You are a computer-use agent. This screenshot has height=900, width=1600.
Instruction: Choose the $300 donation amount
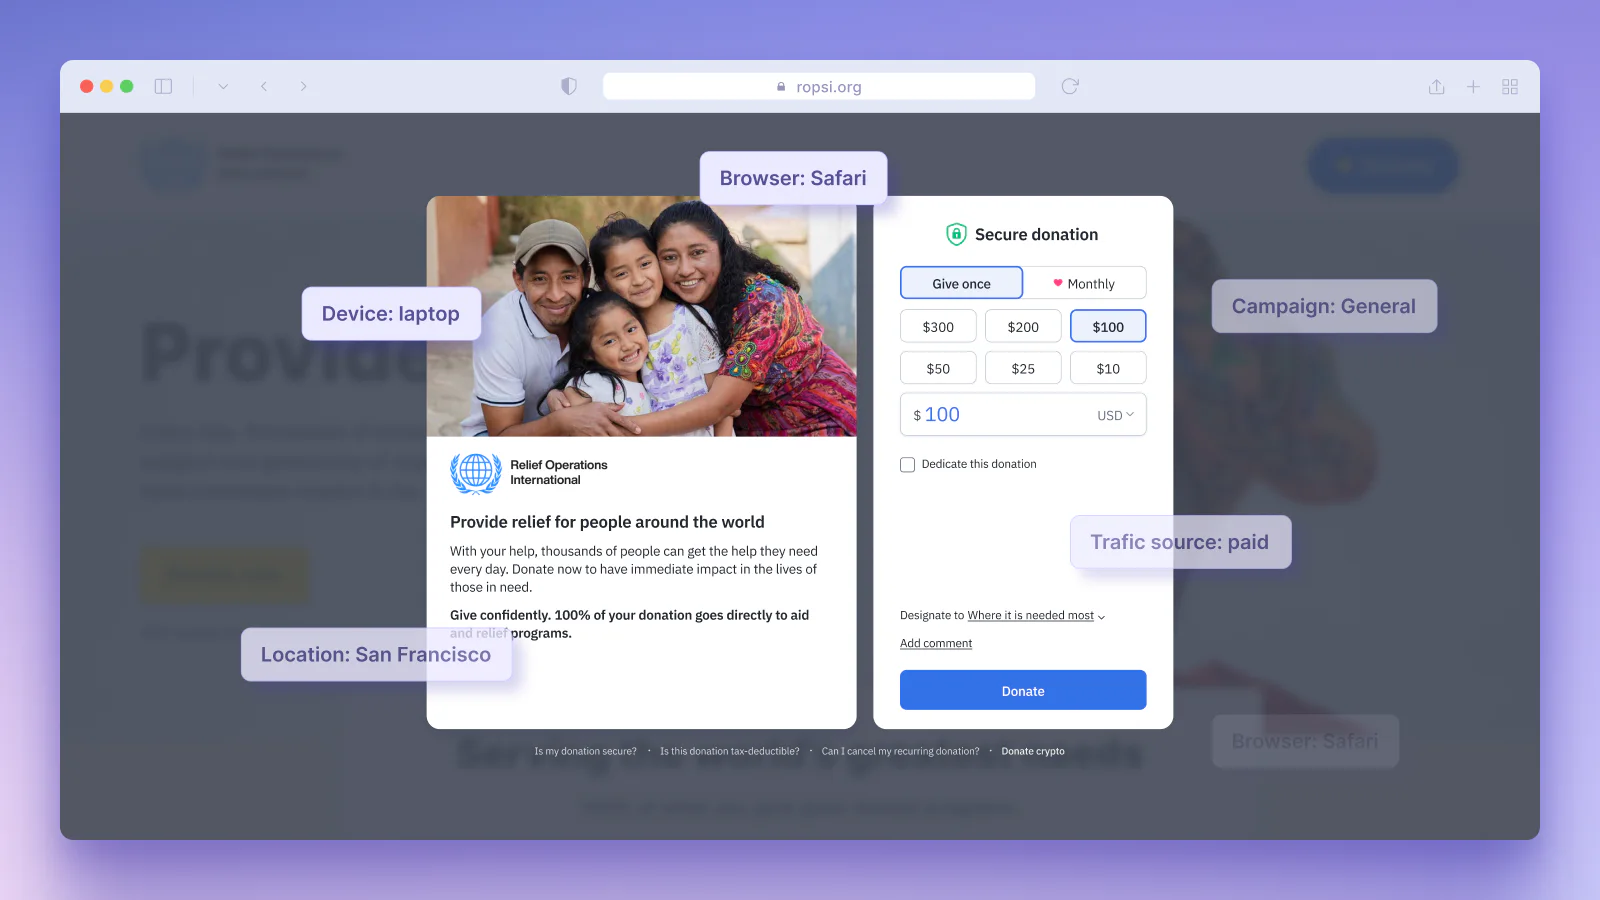pyautogui.click(x=938, y=327)
